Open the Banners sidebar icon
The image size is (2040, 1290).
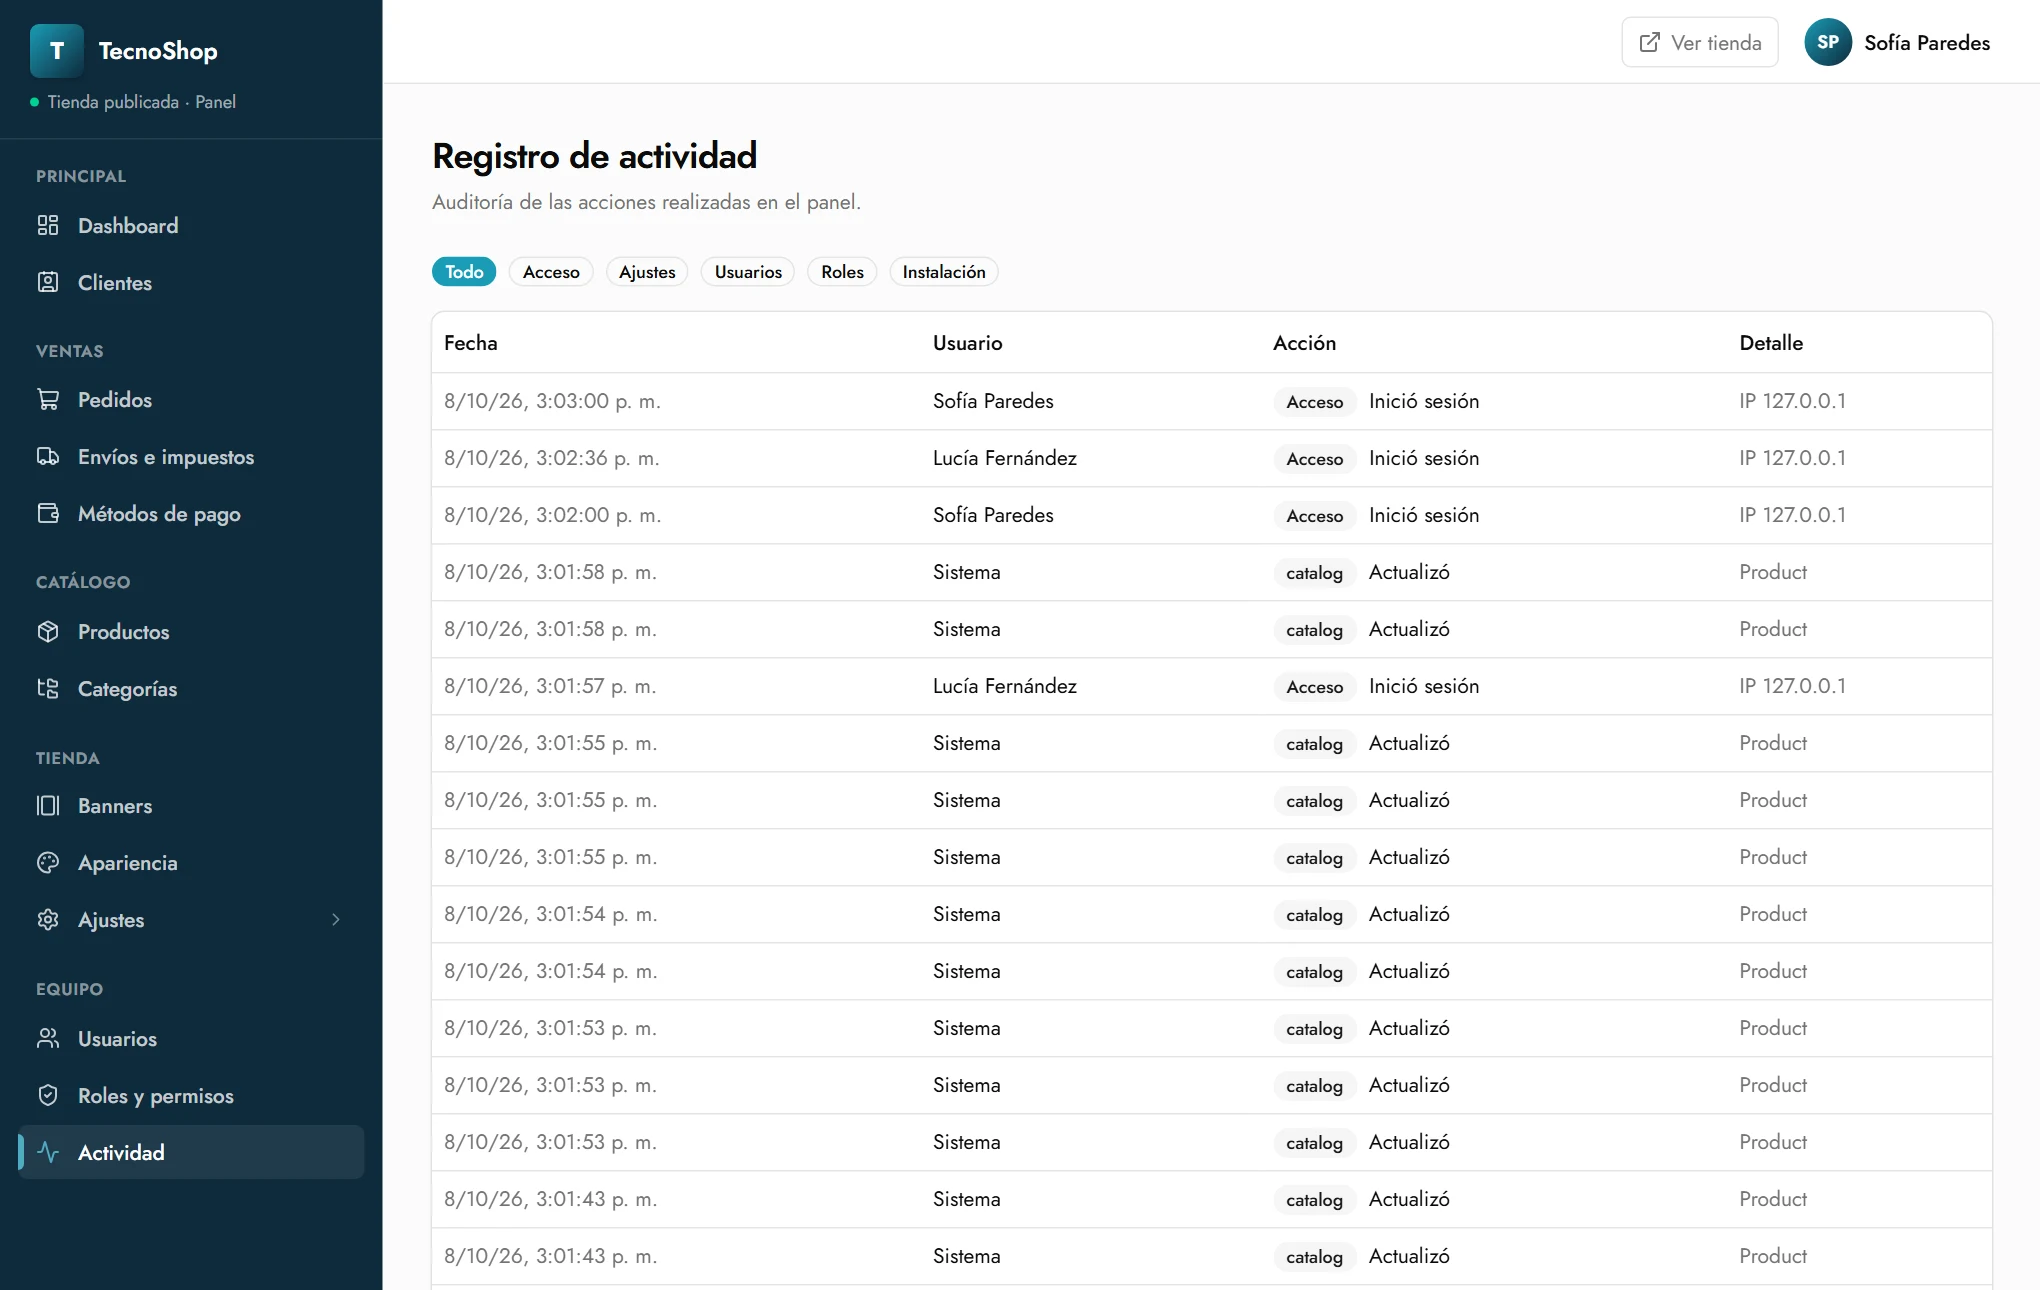[x=48, y=805]
